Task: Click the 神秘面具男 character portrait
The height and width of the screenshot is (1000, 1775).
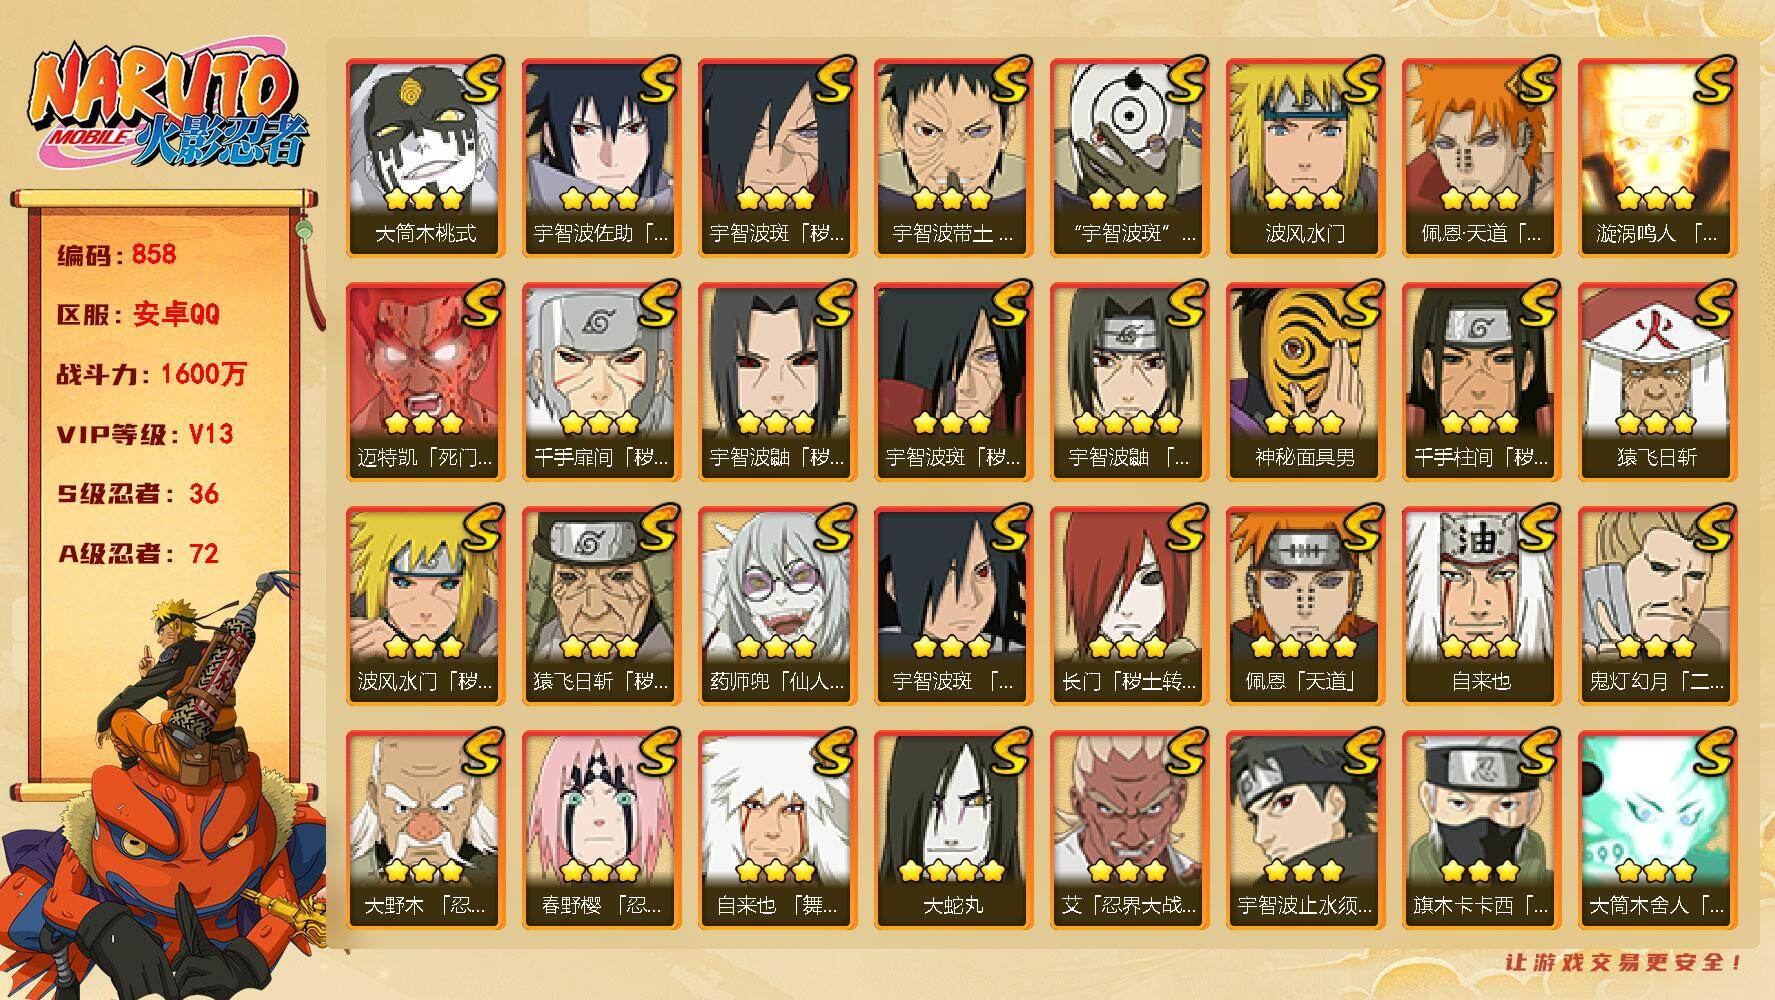Action: click(x=1305, y=381)
